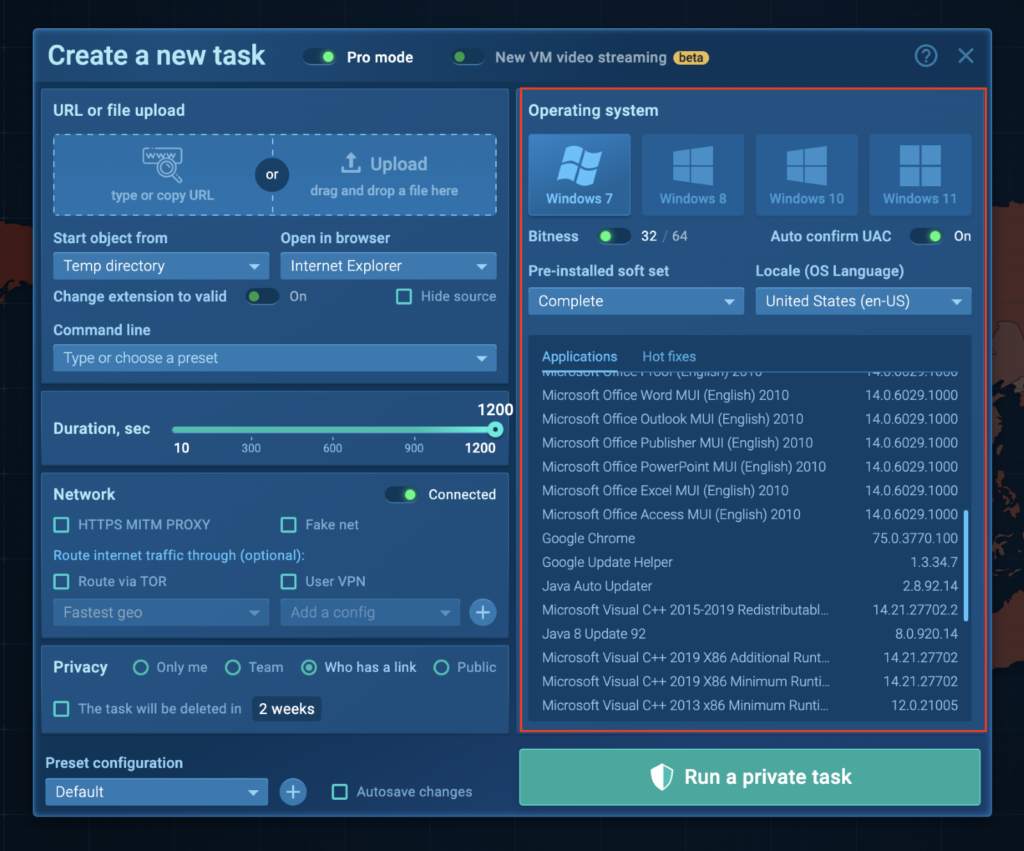Click the URL magnifier icon
Viewport: 1024px width, 851px height.
pyautogui.click(x=162, y=165)
